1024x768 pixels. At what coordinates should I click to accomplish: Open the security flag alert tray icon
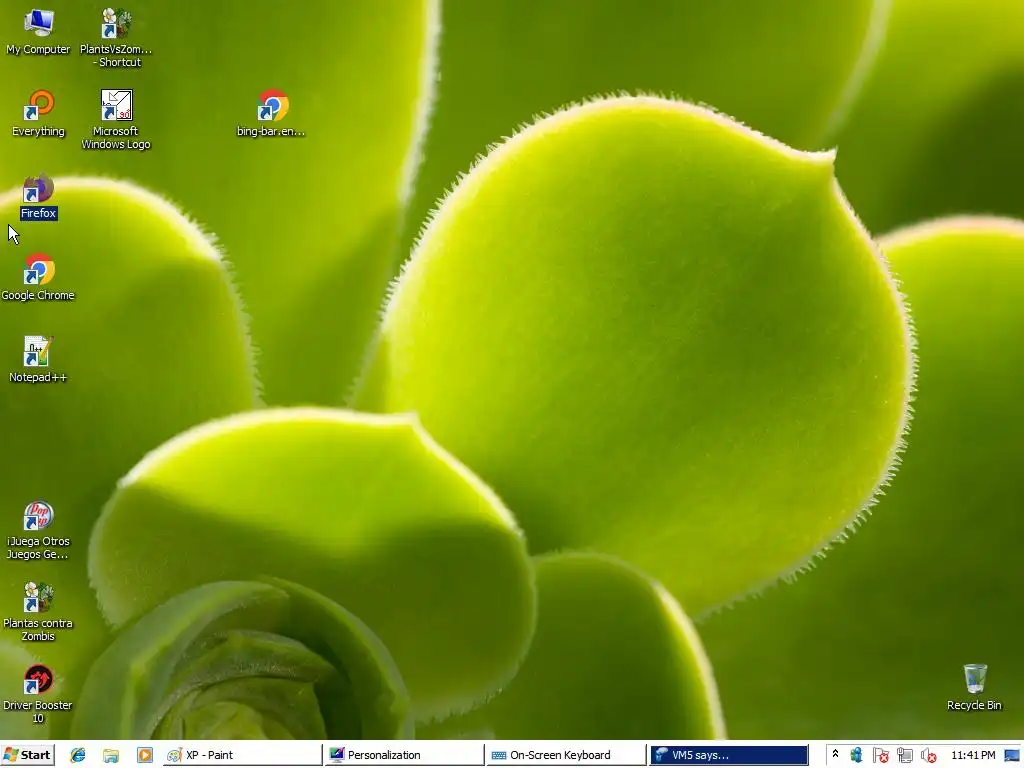point(880,756)
